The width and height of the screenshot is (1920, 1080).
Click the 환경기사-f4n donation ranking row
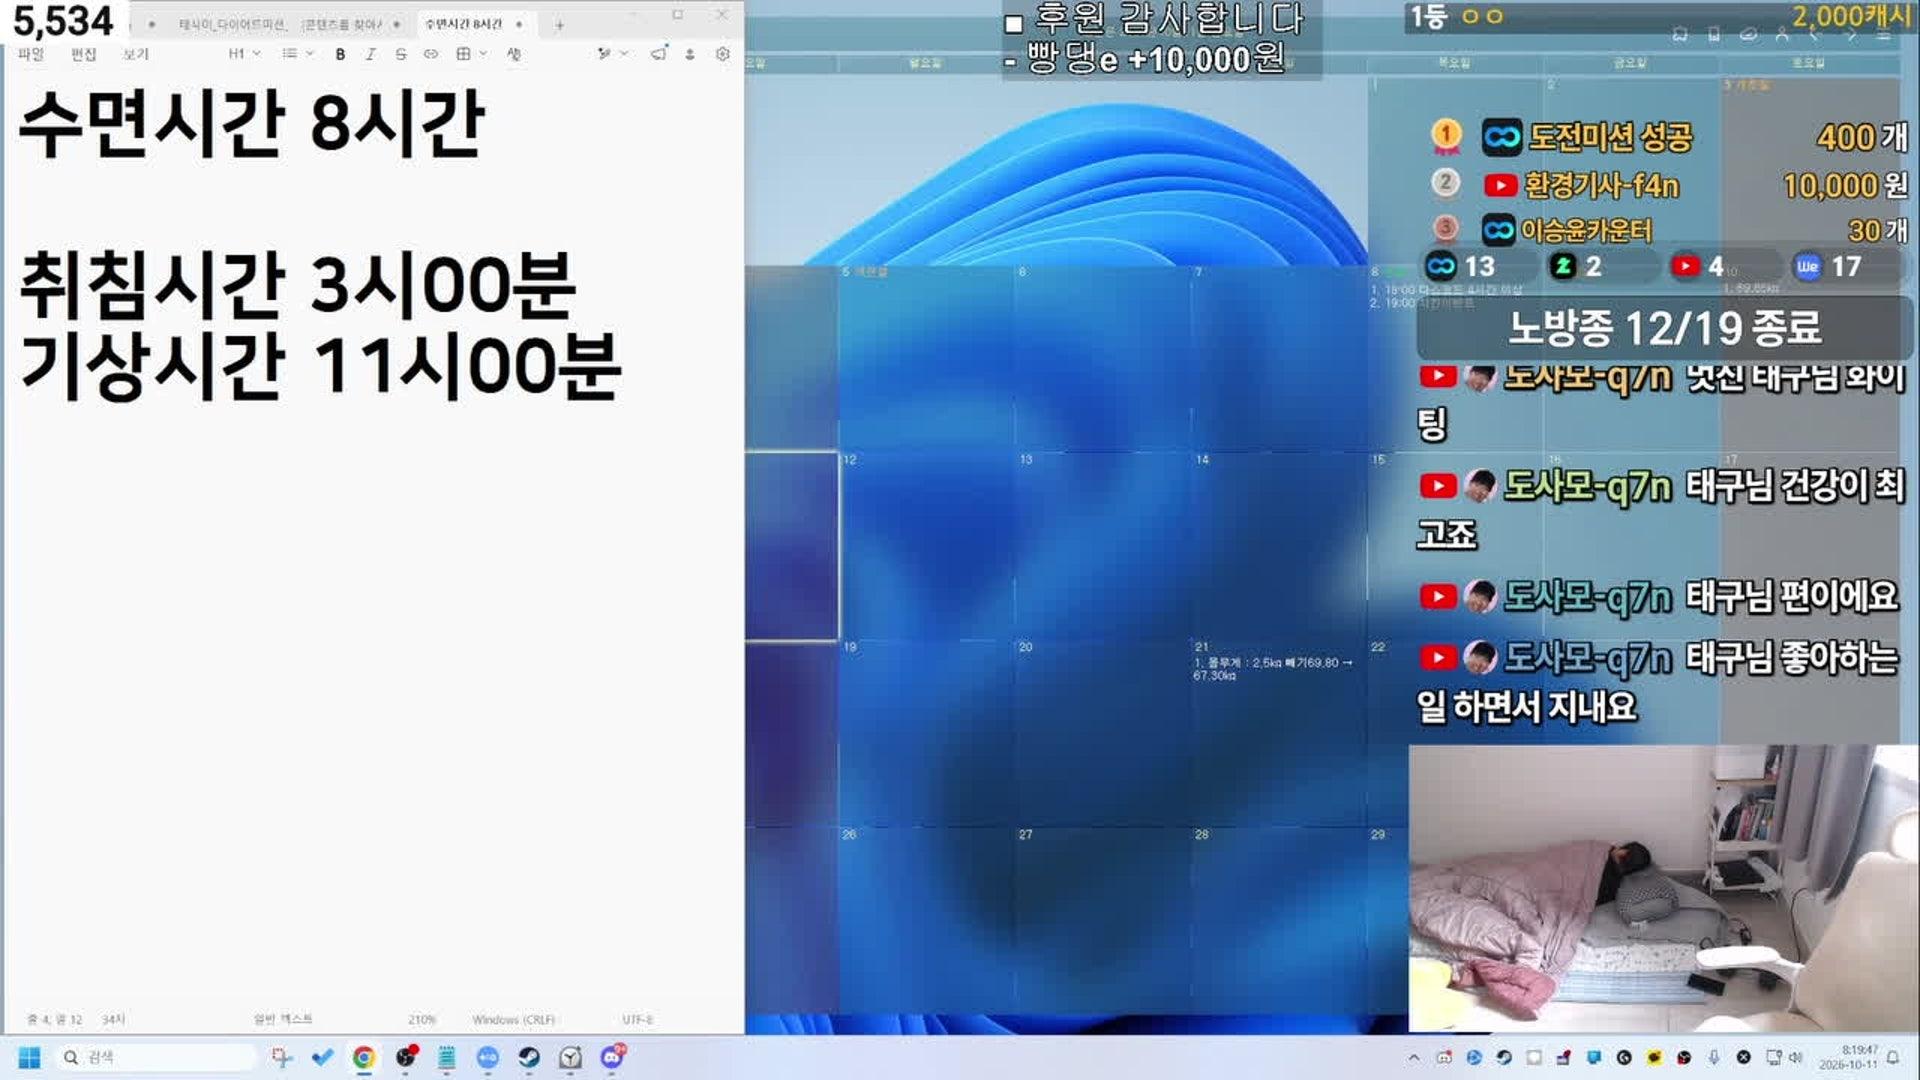pos(1668,185)
